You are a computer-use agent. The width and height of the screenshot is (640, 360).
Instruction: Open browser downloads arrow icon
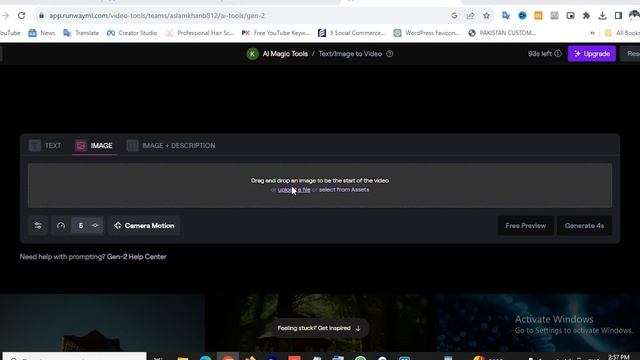point(602,16)
